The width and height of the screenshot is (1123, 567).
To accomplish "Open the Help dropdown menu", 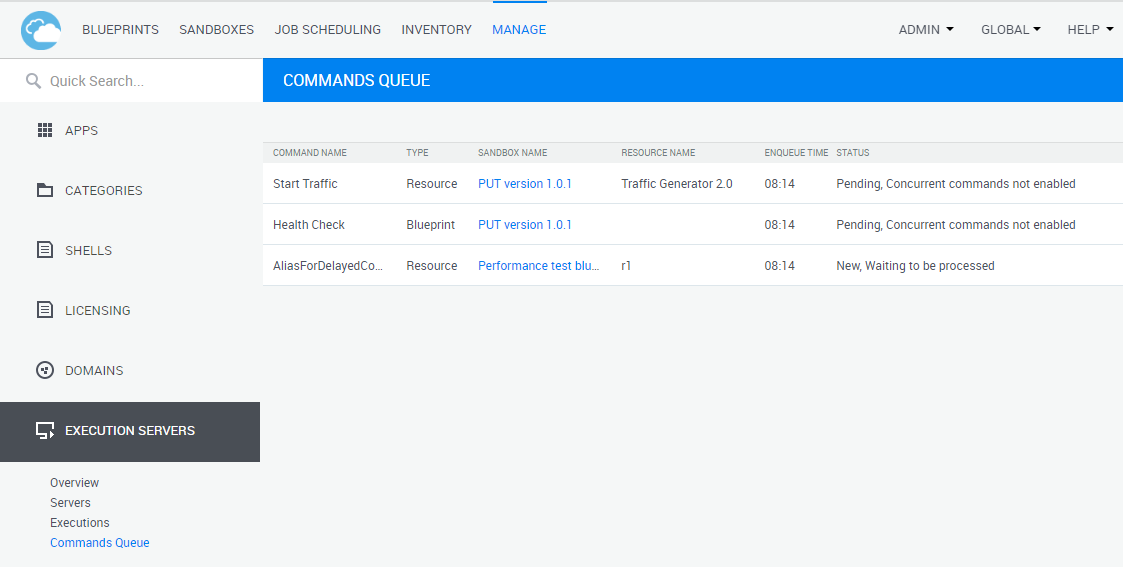I will pyautogui.click(x=1090, y=30).
